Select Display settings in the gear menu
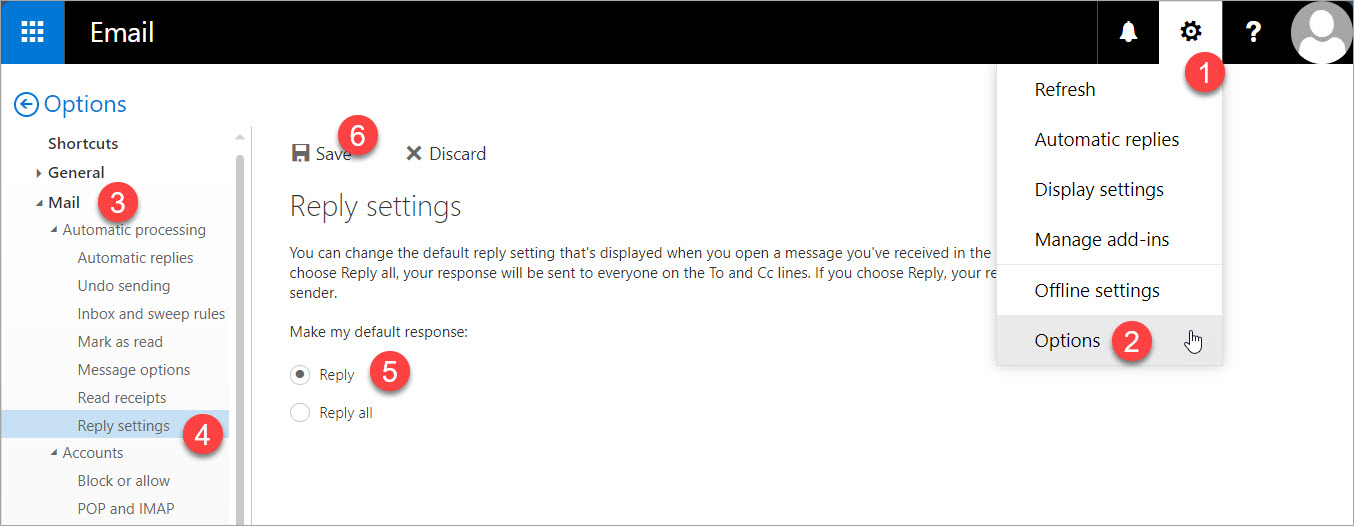This screenshot has height=526, width=1354. (1099, 190)
